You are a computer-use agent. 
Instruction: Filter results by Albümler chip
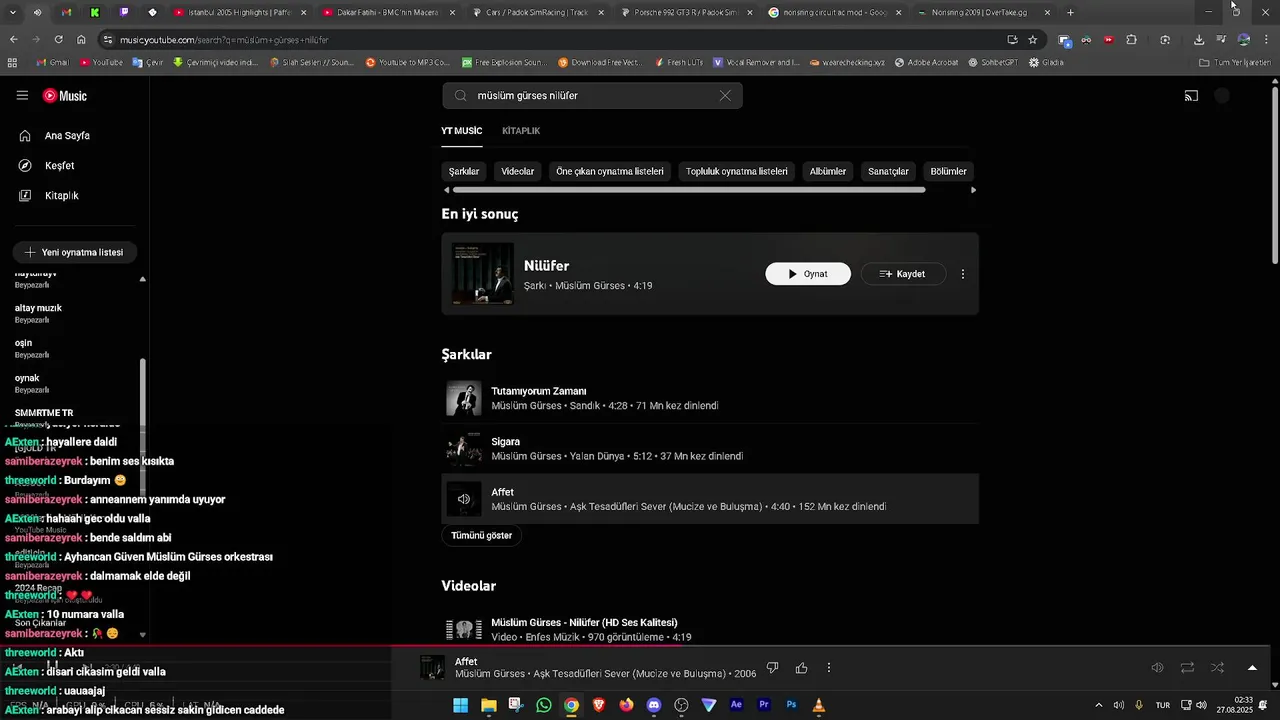click(828, 172)
